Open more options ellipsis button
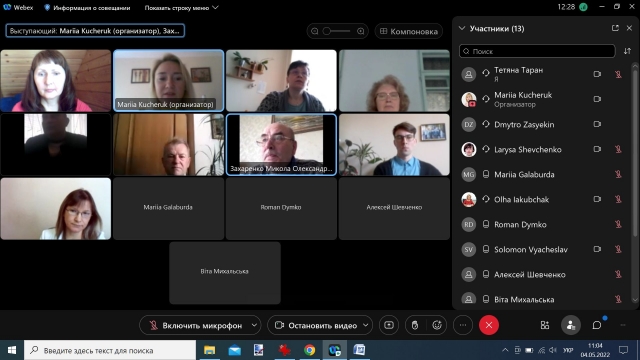This screenshot has width=640, height=360. pos(463,325)
